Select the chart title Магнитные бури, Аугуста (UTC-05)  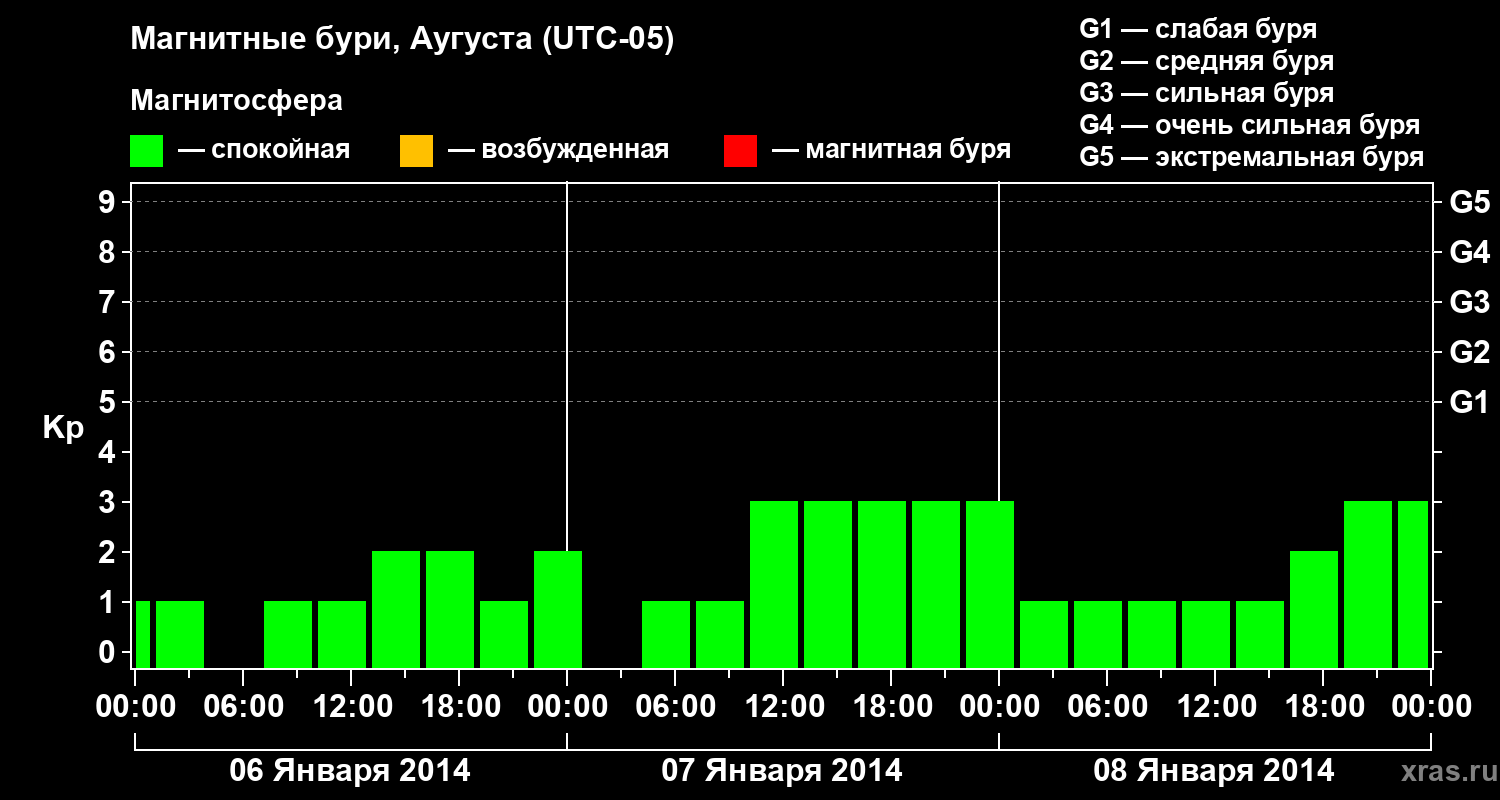tap(402, 40)
